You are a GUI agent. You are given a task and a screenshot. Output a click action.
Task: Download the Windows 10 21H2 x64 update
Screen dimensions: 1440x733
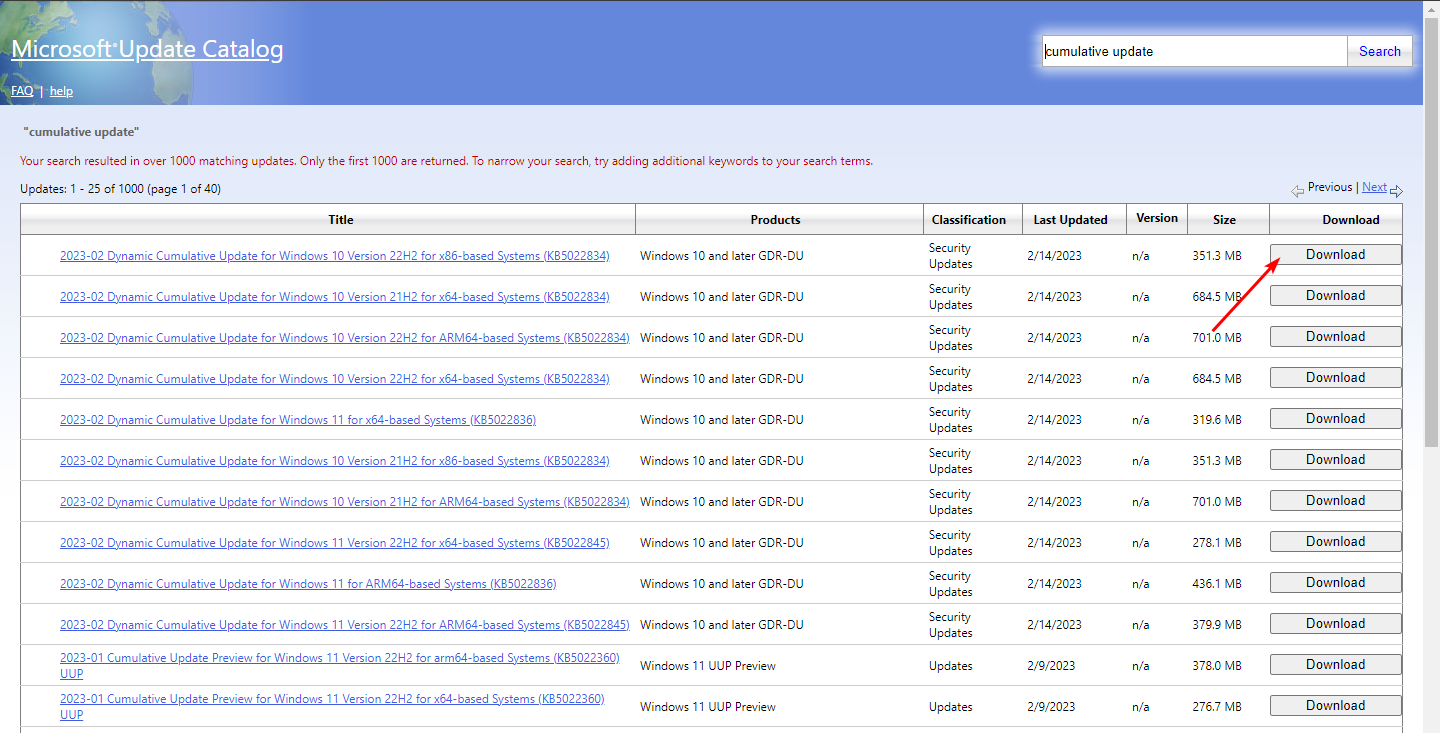click(x=1335, y=296)
